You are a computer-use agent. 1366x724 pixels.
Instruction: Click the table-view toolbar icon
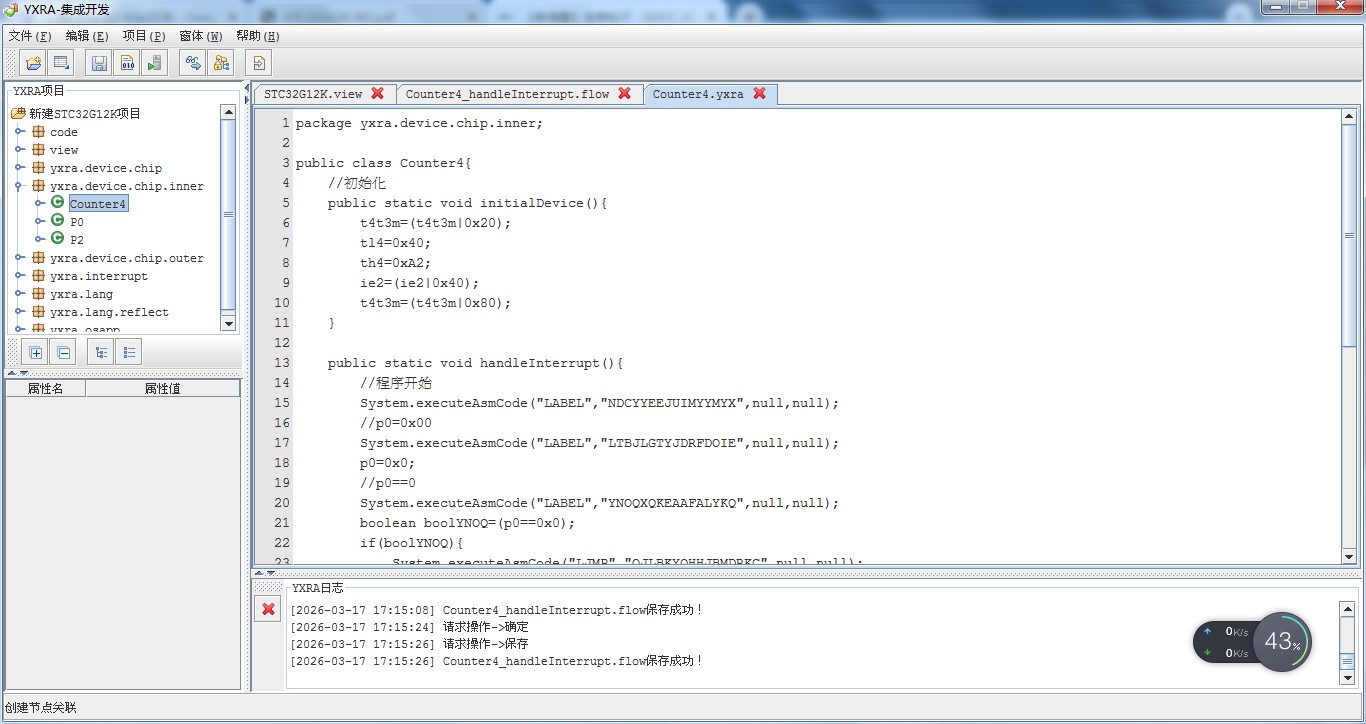tap(61, 63)
